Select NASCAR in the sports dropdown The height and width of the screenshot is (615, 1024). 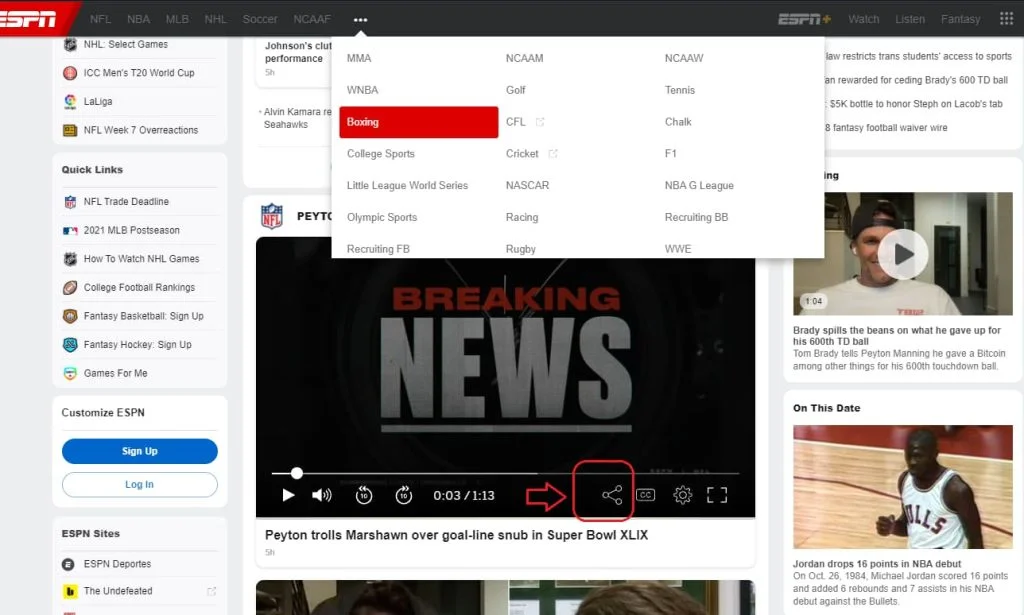(527, 185)
